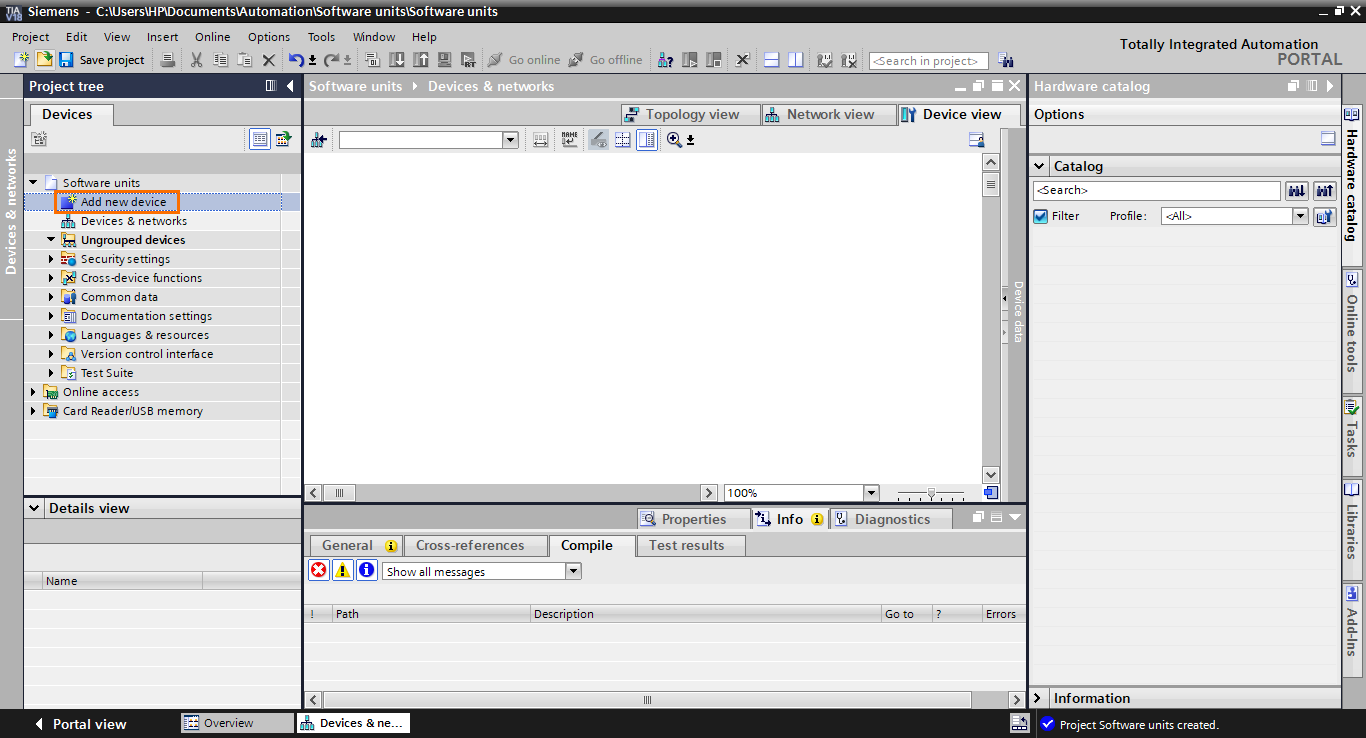Viewport: 1366px width, 738px height.
Task: Open the 100% zoom level dropdown
Action: coord(870,493)
